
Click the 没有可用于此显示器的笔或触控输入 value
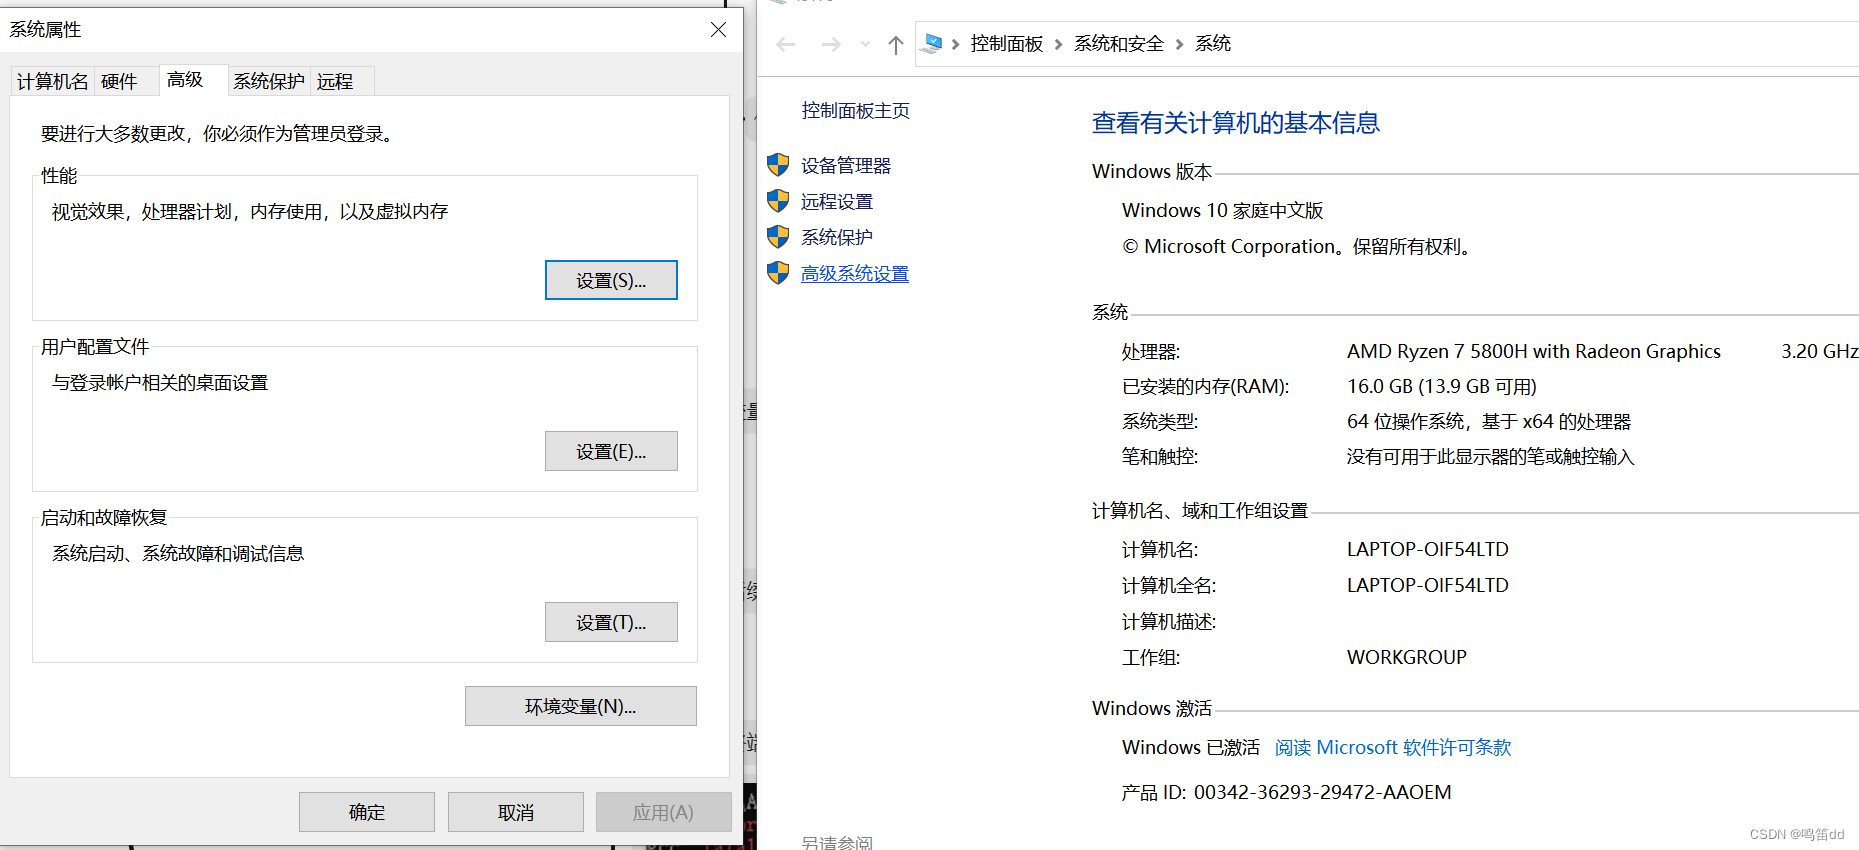click(x=1490, y=456)
